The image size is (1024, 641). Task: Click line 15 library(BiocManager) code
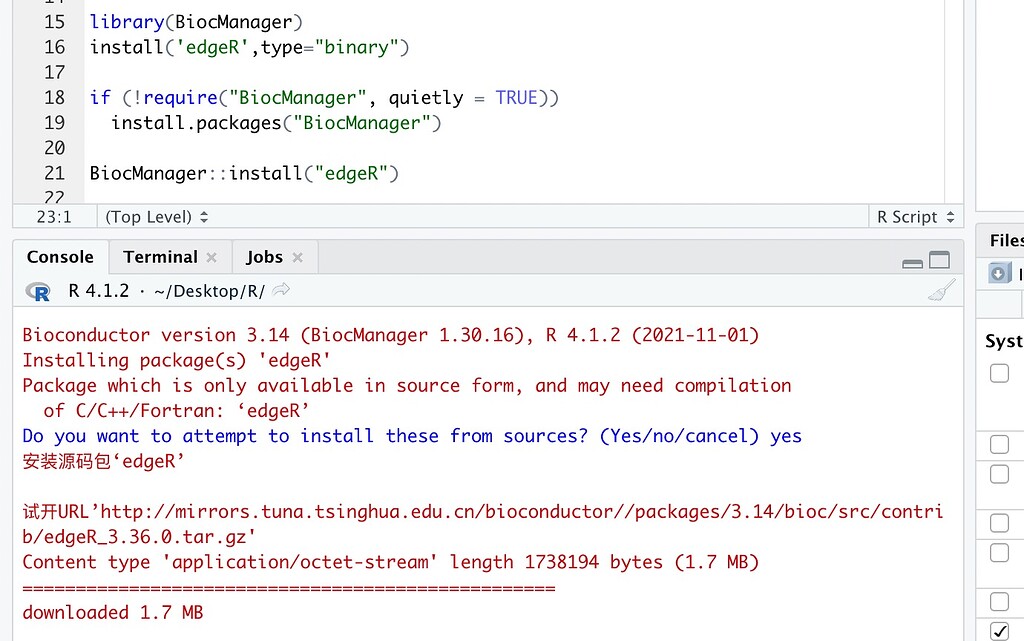pos(197,22)
